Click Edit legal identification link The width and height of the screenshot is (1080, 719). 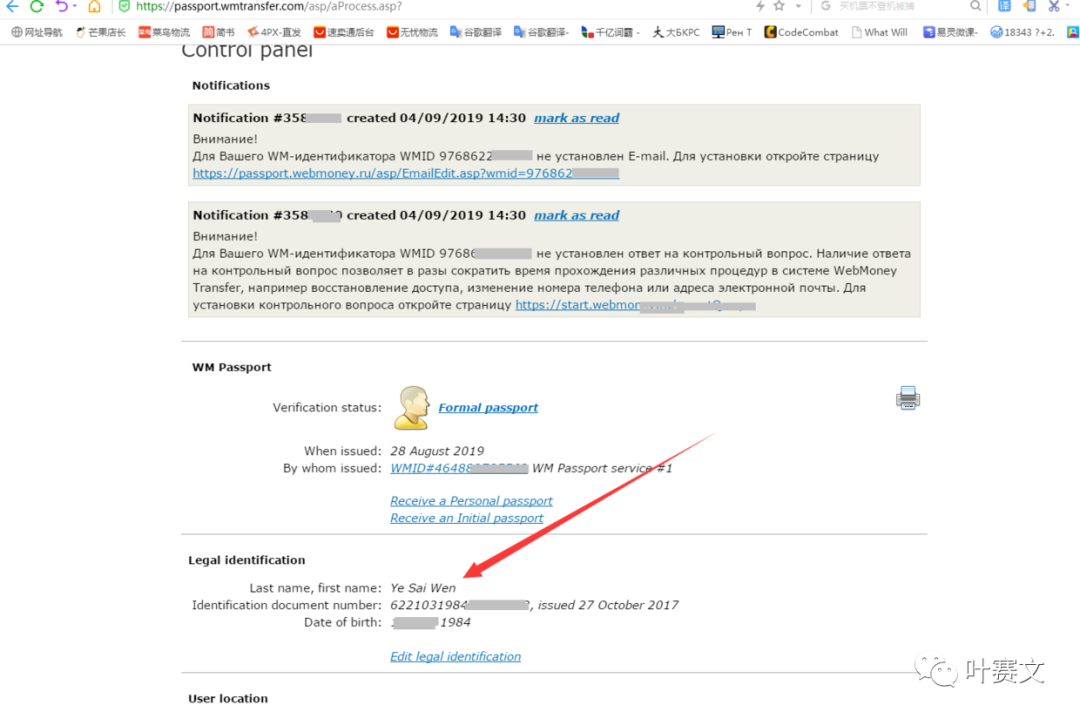(455, 657)
